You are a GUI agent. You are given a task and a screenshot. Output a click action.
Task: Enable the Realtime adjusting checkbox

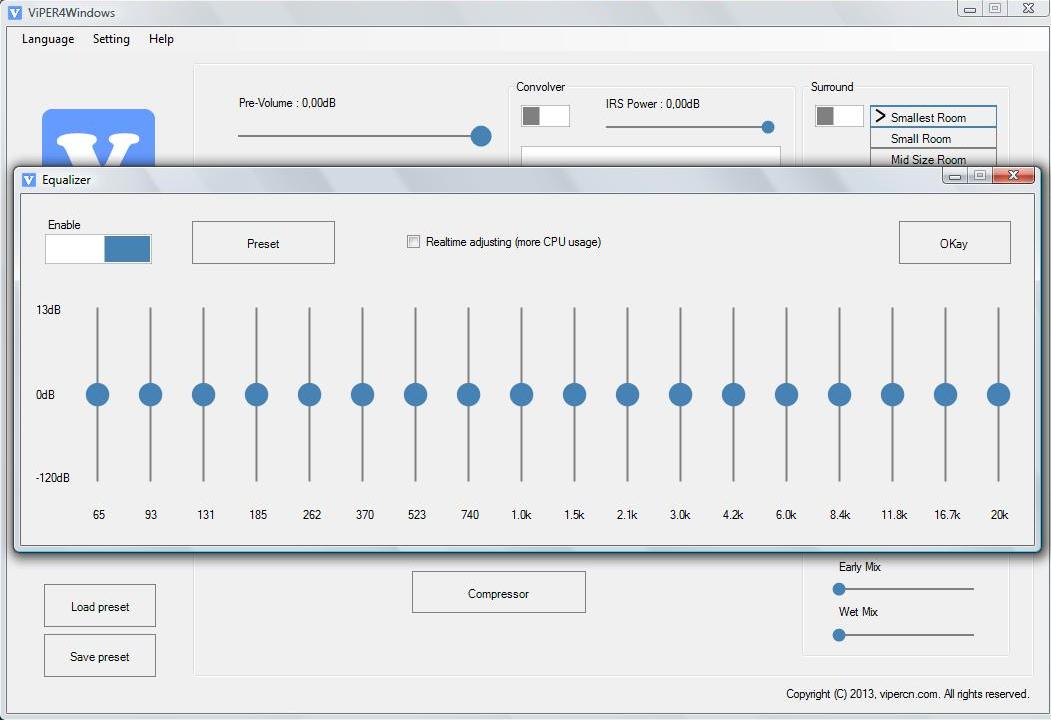(x=413, y=242)
